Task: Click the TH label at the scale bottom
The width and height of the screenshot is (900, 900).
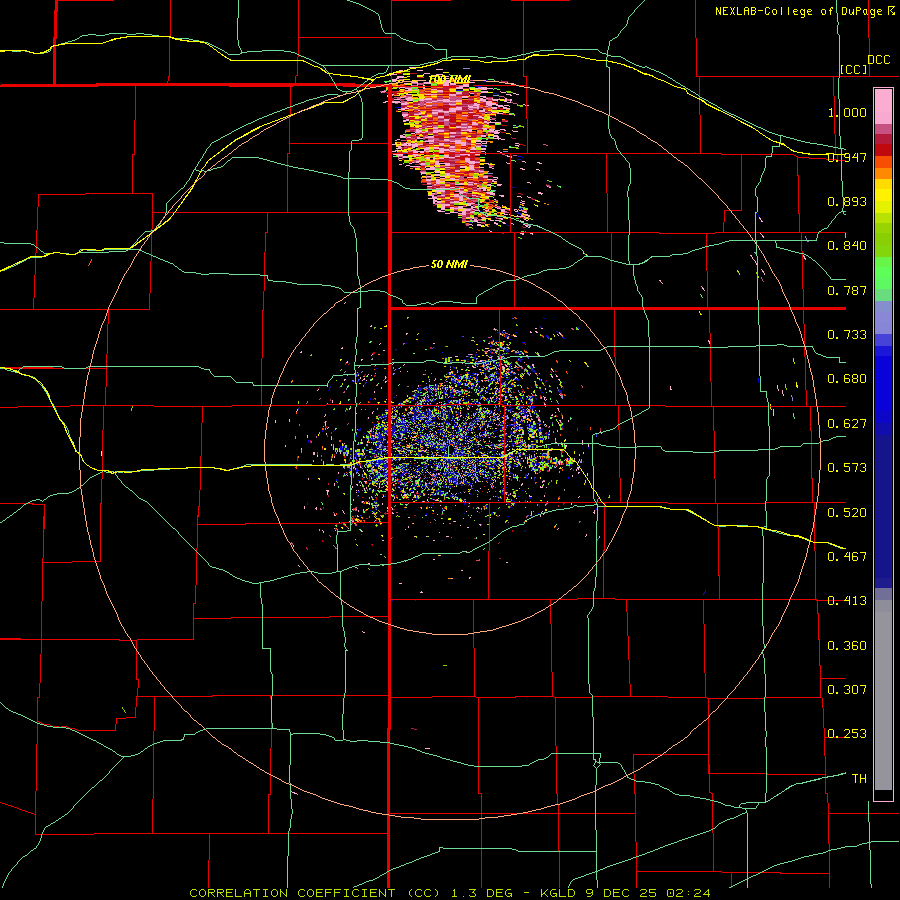Action: pos(859,778)
